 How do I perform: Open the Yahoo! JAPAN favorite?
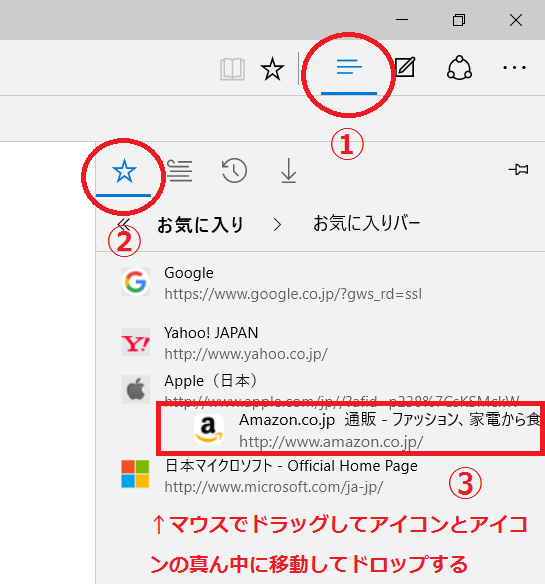tap(320, 343)
